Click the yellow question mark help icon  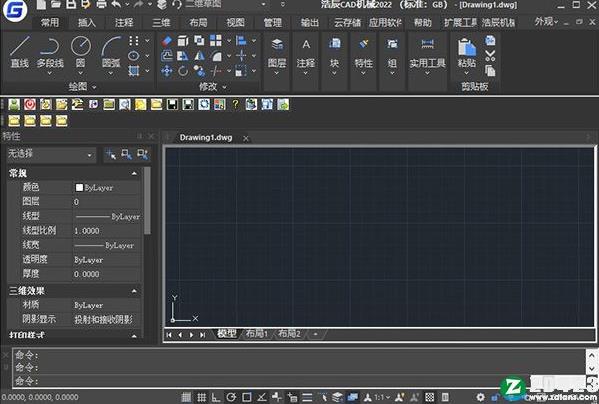235,104
